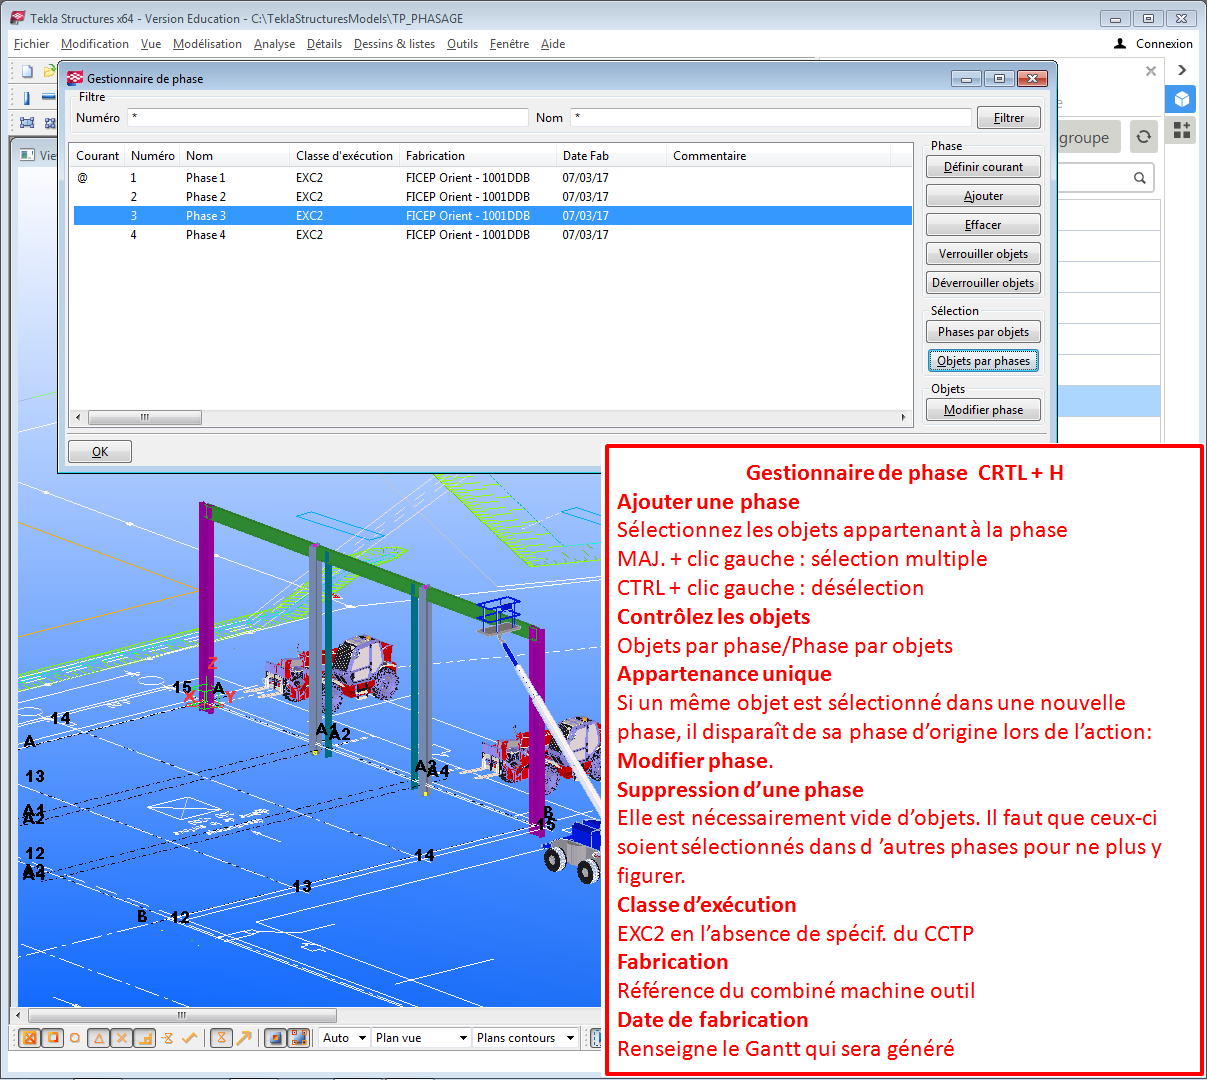This screenshot has height=1080, width=1207.
Task: Click the Définir courant button
Action: click(x=984, y=167)
